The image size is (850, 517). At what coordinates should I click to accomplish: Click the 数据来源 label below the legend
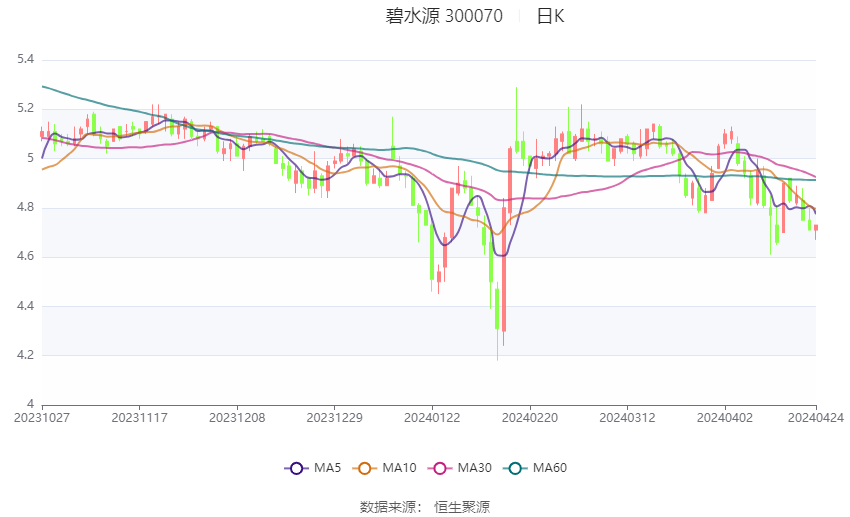tap(387, 507)
